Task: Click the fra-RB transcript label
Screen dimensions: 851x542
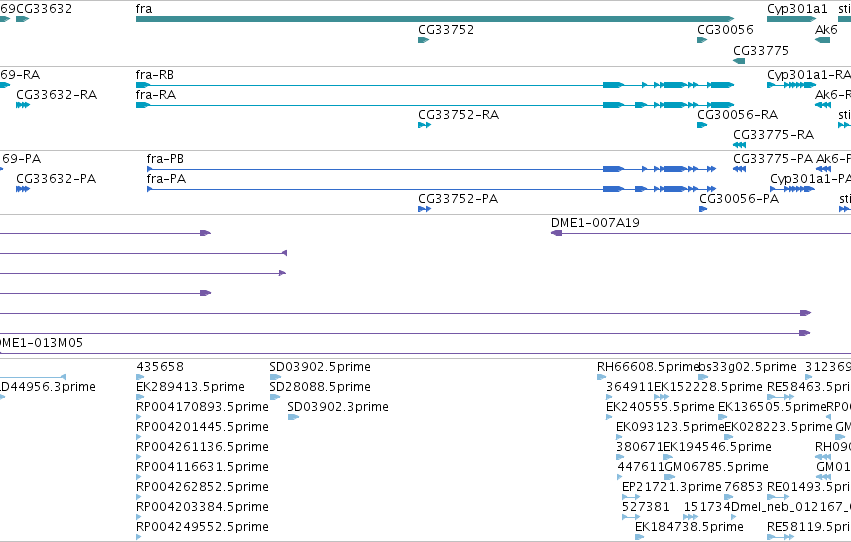Action: tap(155, 74)
